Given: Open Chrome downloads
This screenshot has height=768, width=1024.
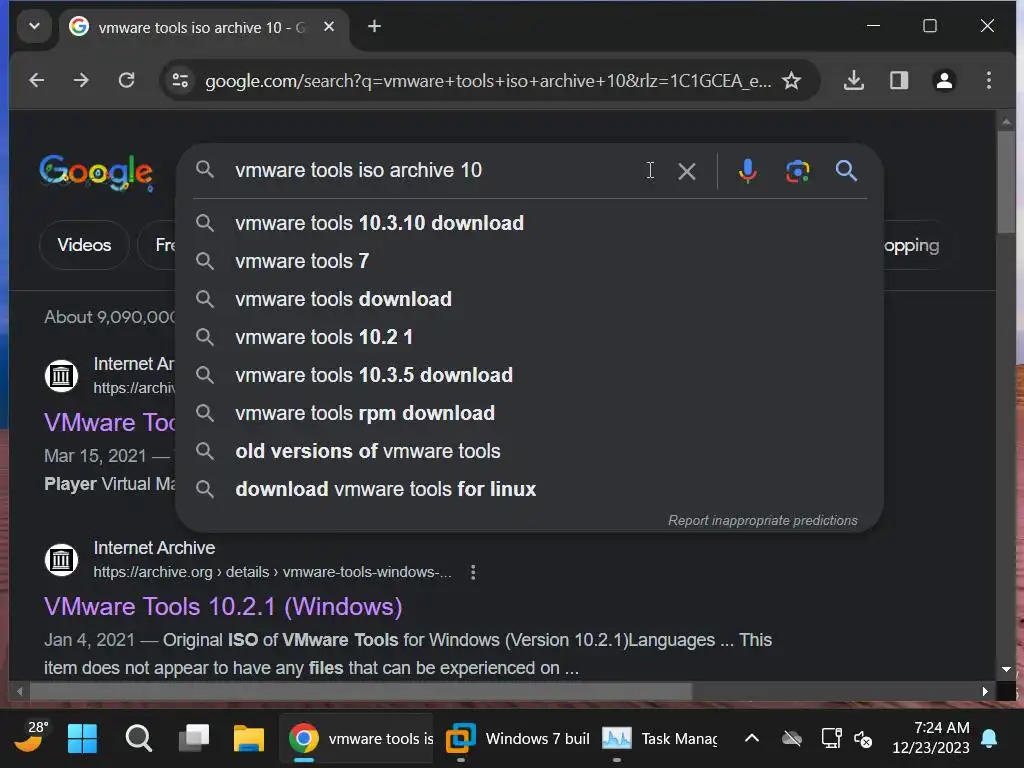Looking at the screenshot, I should 854,80.
